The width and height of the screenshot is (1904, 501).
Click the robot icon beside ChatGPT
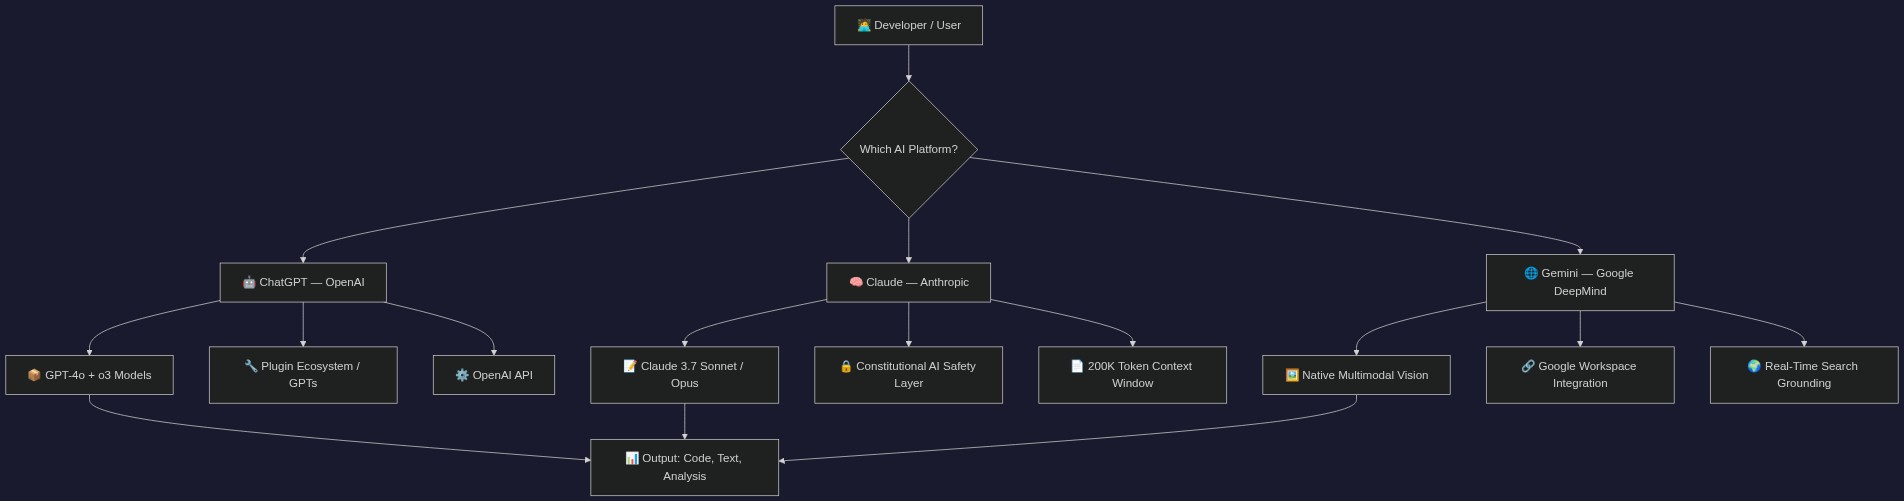click(249, 282)
